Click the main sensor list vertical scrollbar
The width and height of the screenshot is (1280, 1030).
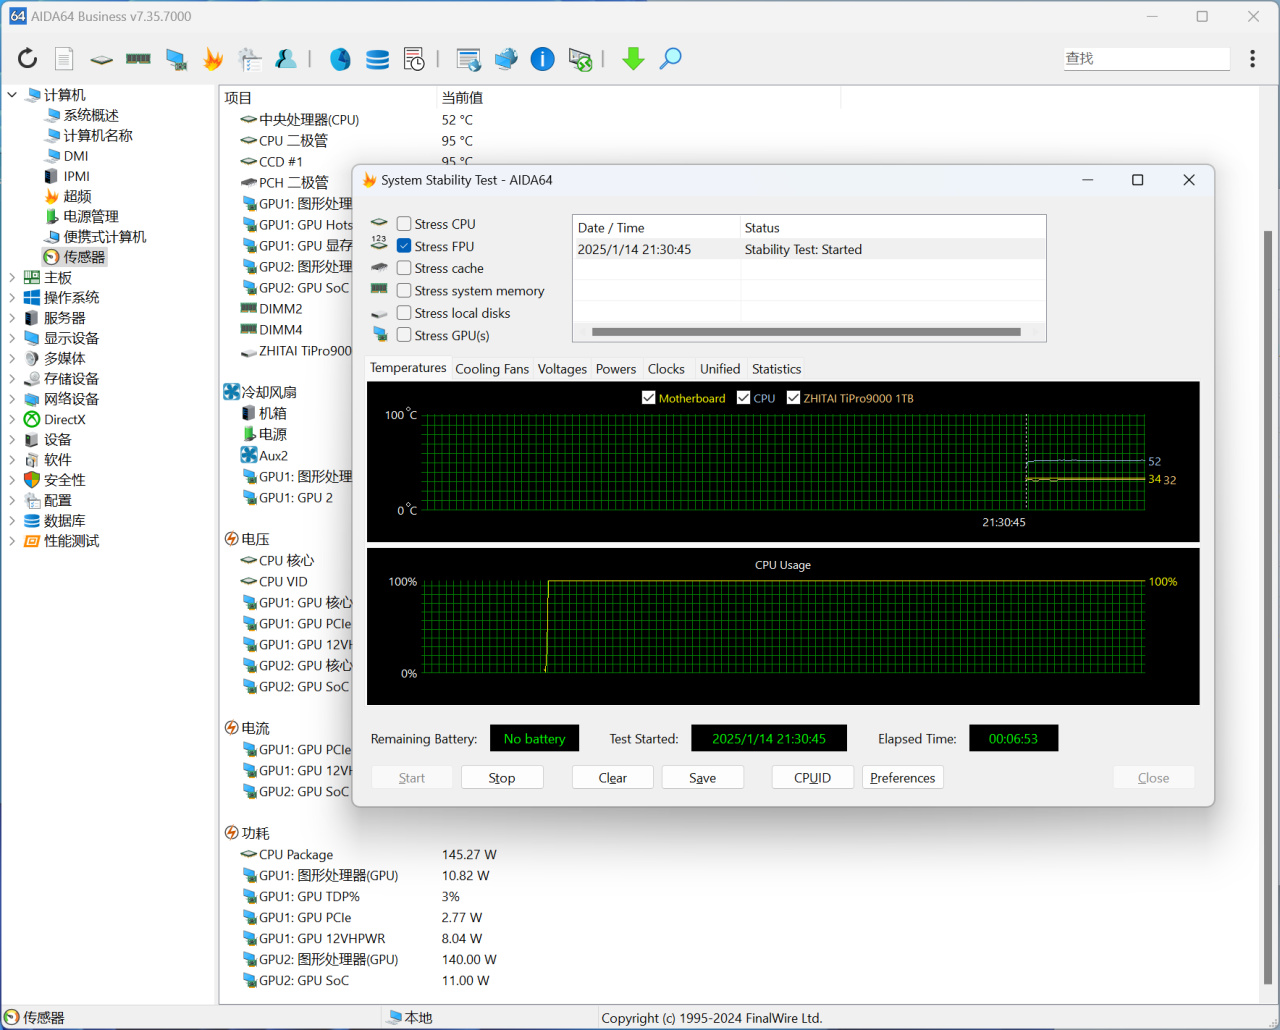(1268, 608)
